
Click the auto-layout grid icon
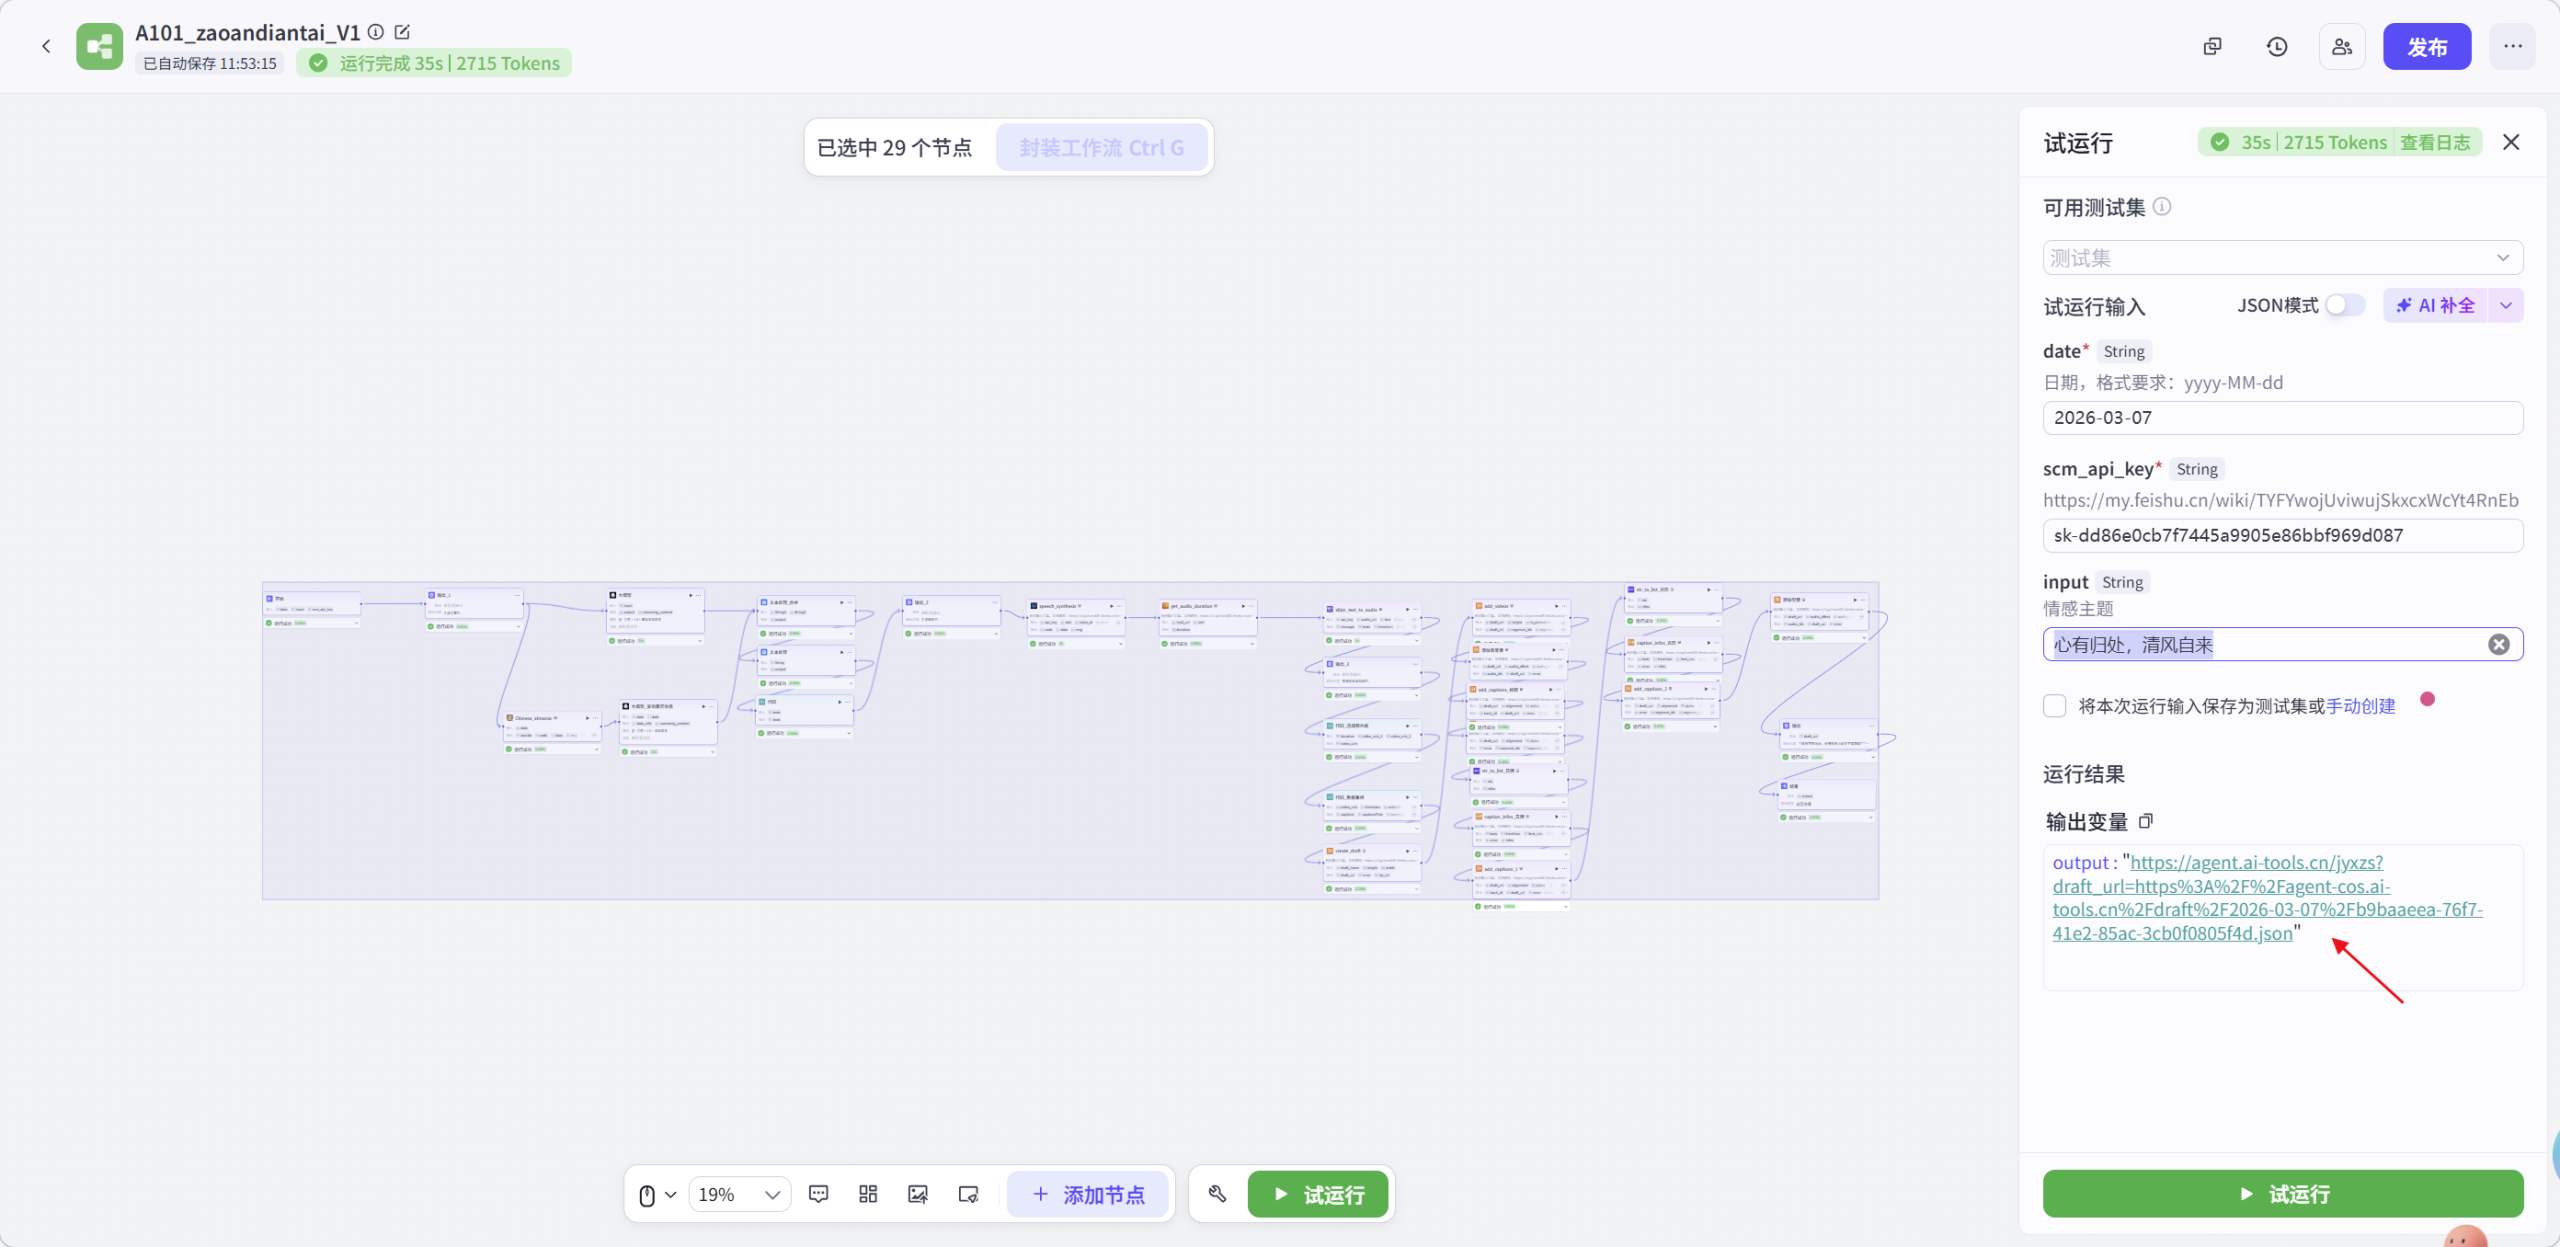click(x=868, y=1194)
